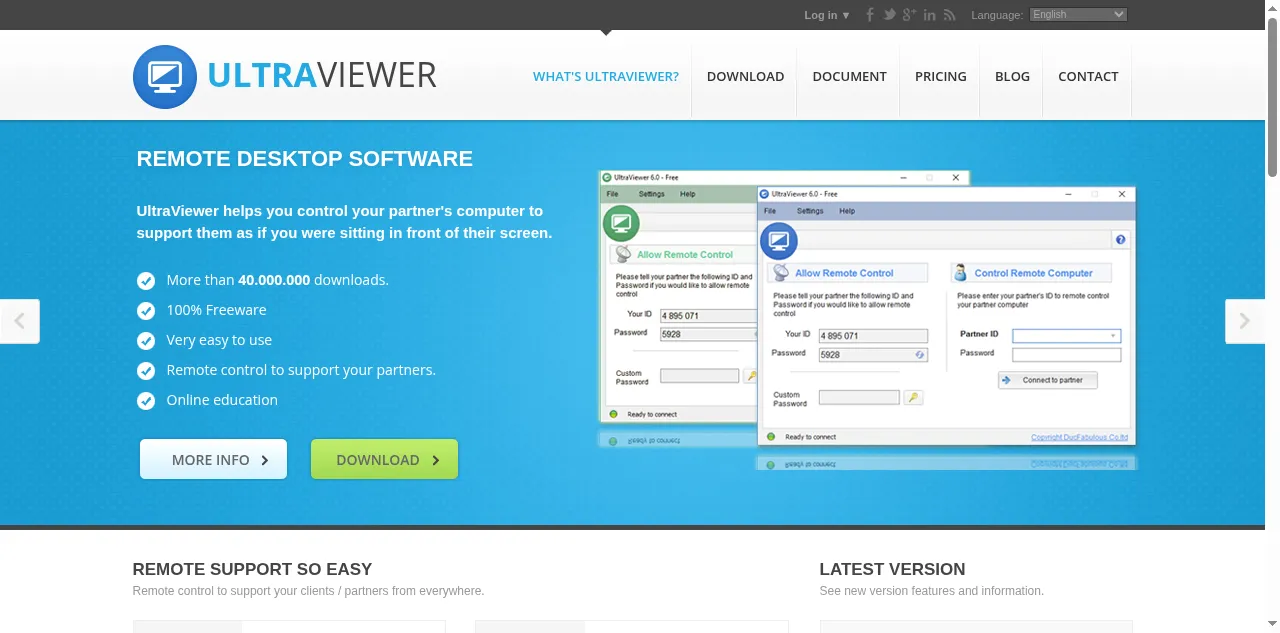Open What's UltraViewer? menu item

click(606, 76)
